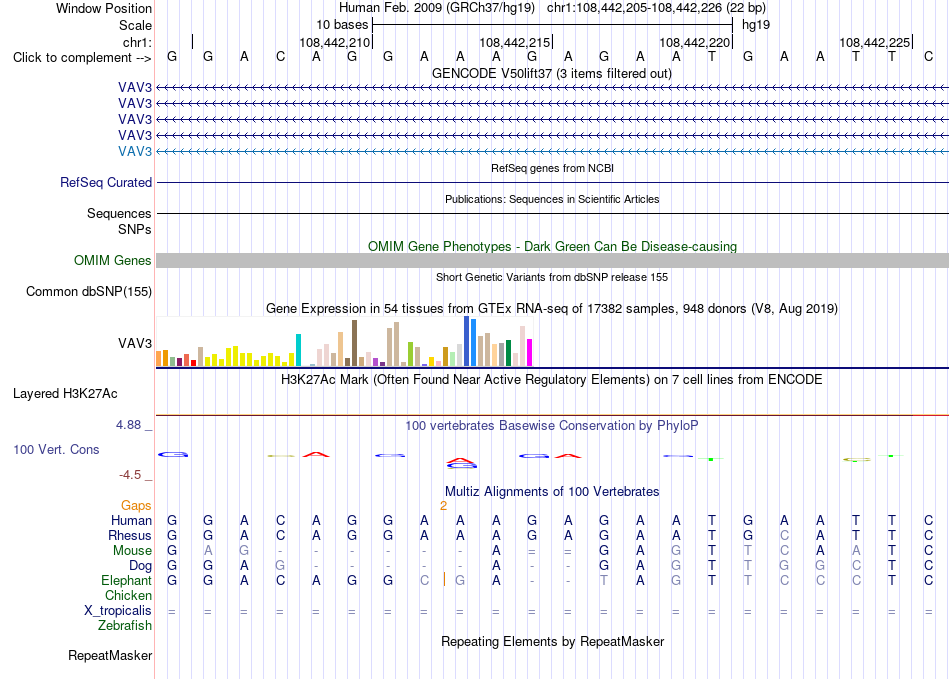The width and height of the screenshot is (950, 679).
Task: Click the cyan bar in GTEx chart
Action: [298, 350]
